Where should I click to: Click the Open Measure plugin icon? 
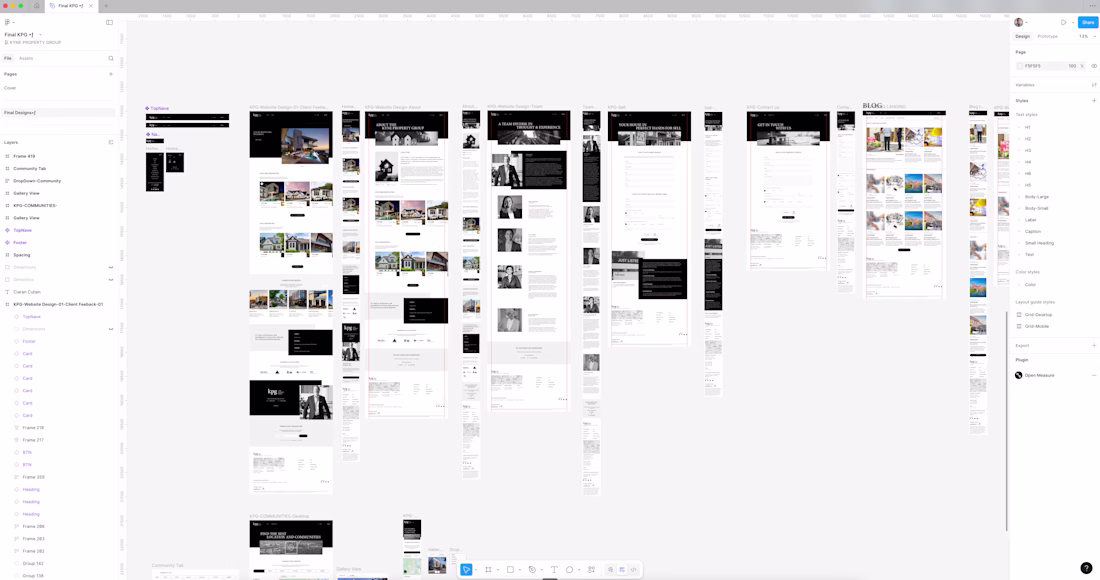coord(1019,375)
